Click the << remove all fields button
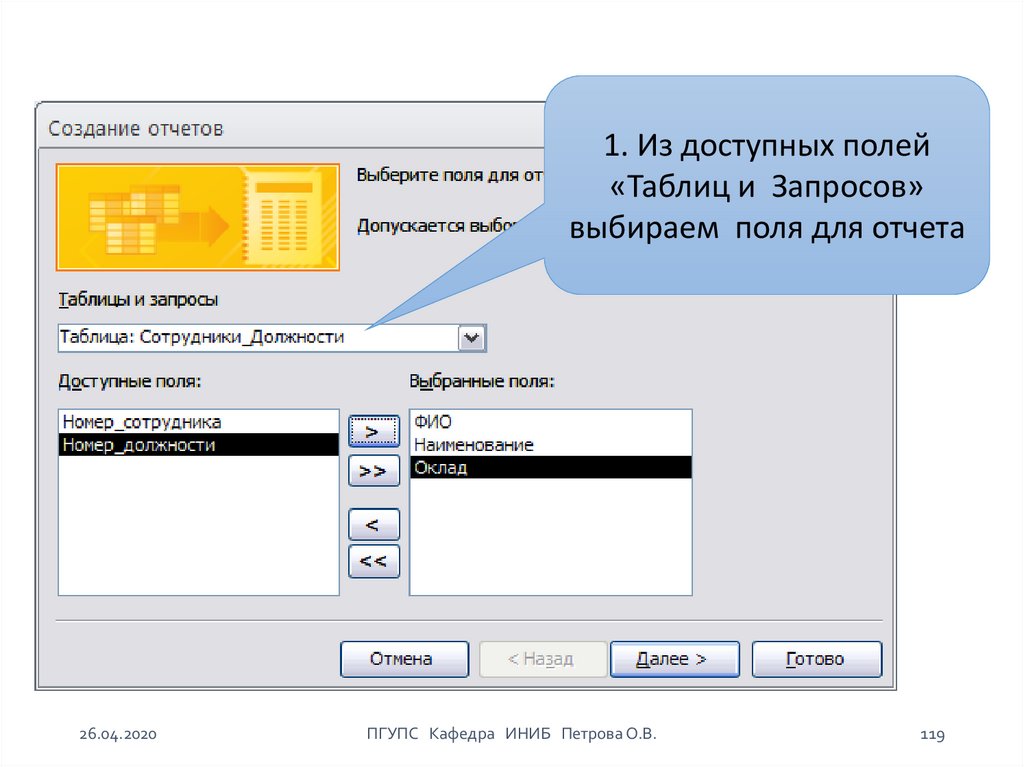 [373, 561]
